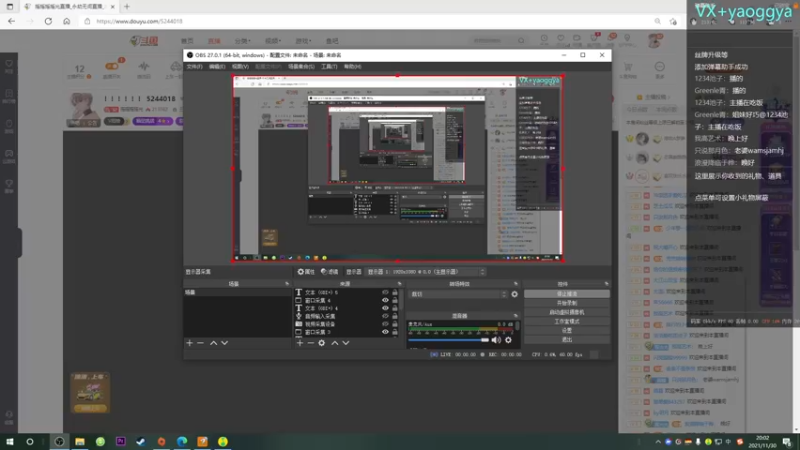
Task: Hide the 文本 (GDI+) 4 source
Action: [x=385, y=308]
